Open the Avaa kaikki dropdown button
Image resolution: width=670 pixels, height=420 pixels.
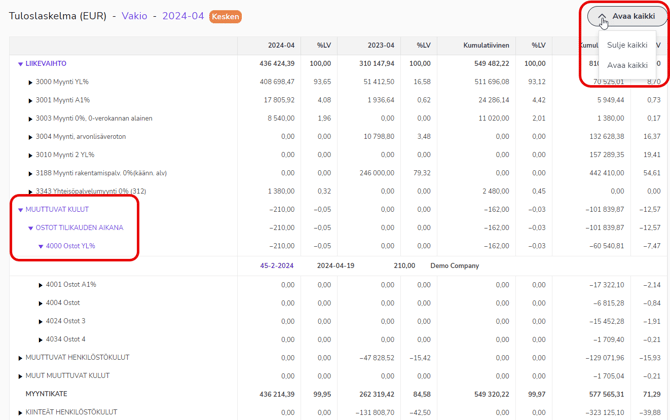click(626, 16)
